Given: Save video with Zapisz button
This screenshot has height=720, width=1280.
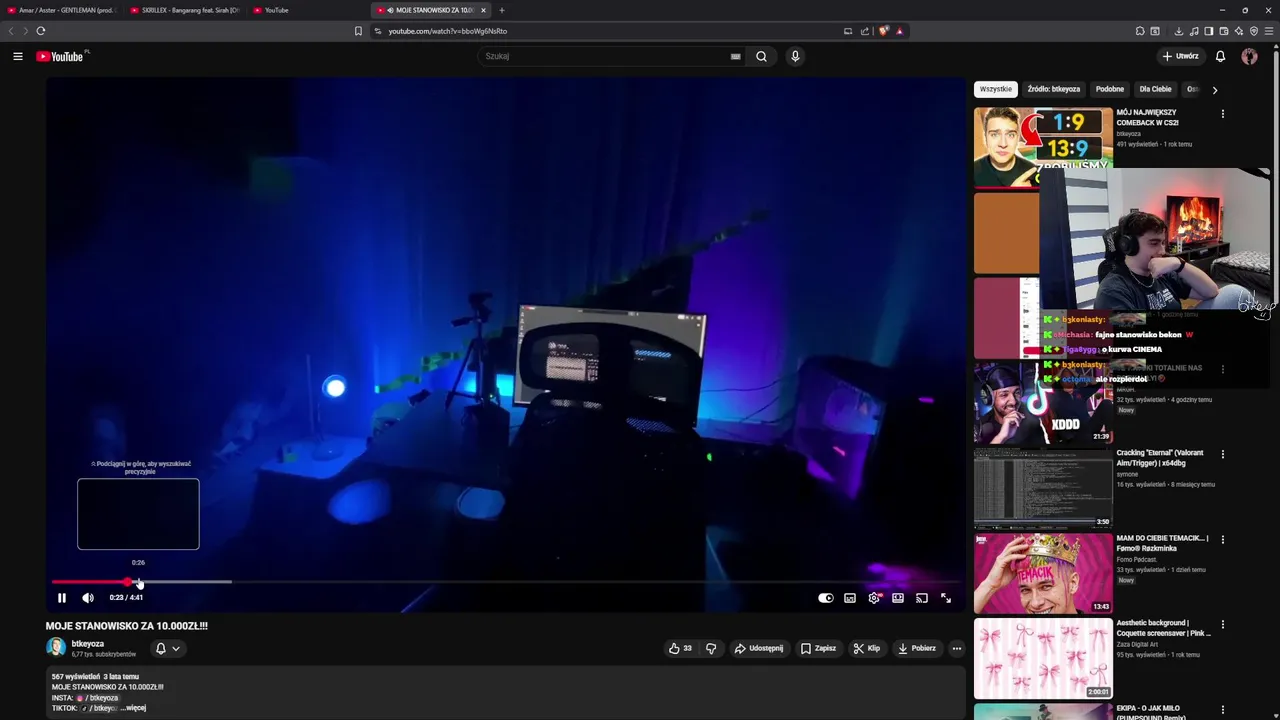Looking at the screenshot, I should (818, 648).
